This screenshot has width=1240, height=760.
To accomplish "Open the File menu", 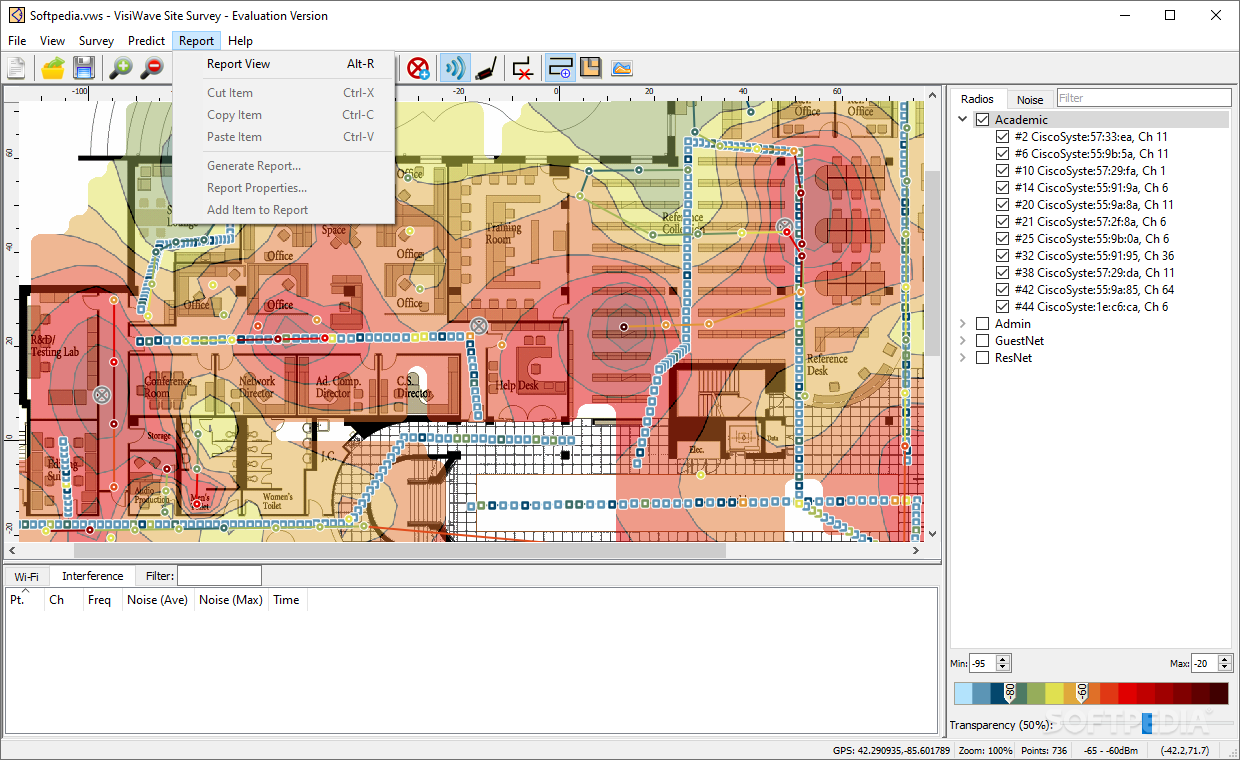I will [17, 41].
